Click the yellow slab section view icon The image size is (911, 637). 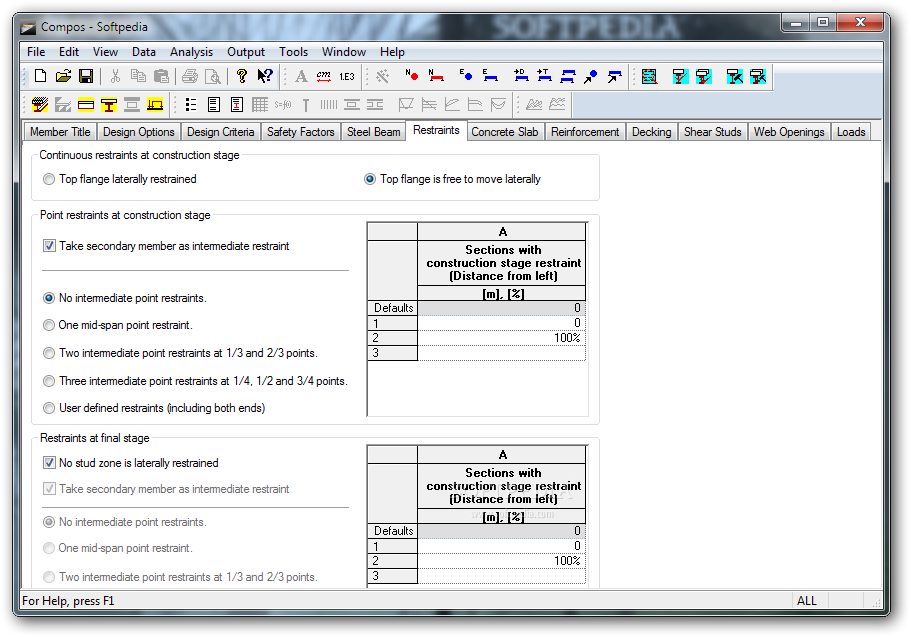86,105
